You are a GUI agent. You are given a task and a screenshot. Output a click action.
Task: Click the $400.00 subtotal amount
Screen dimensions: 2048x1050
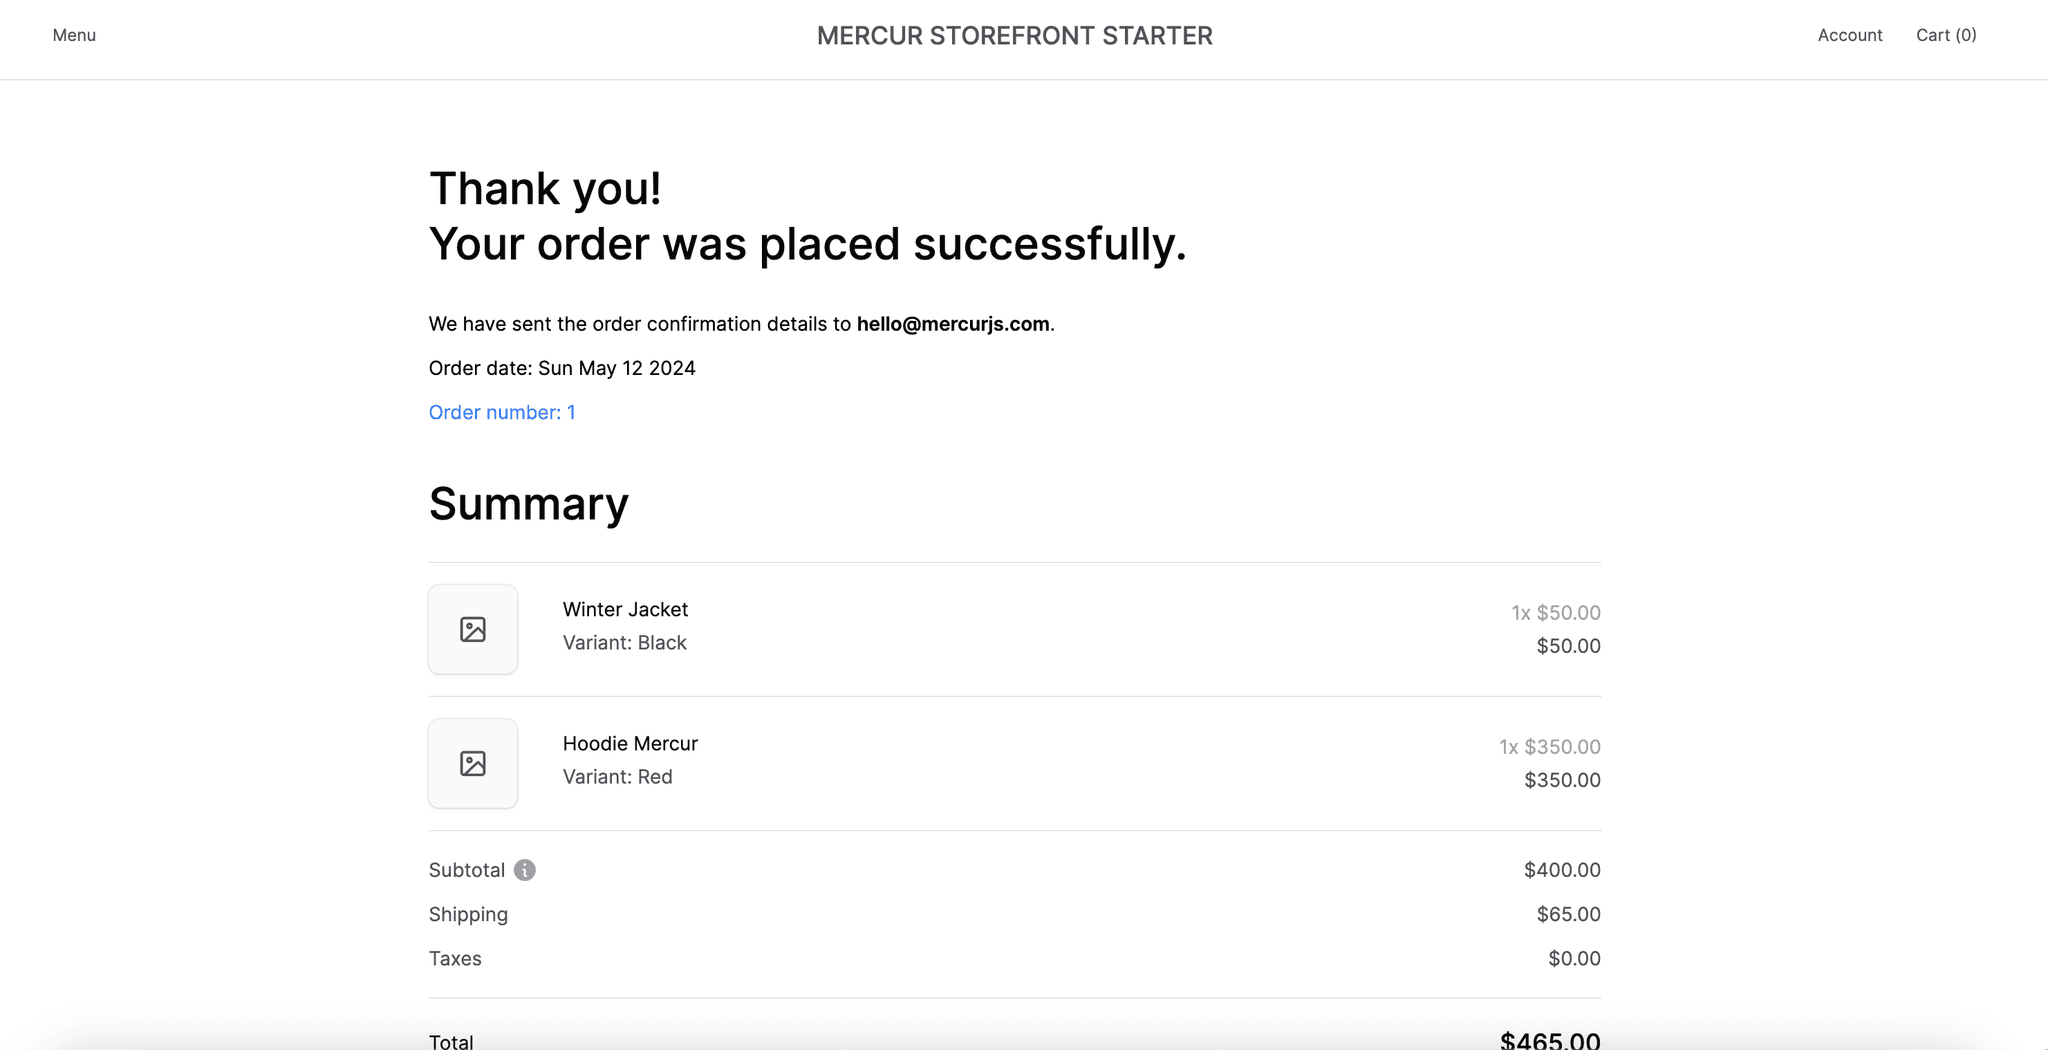pos(1562,870)
